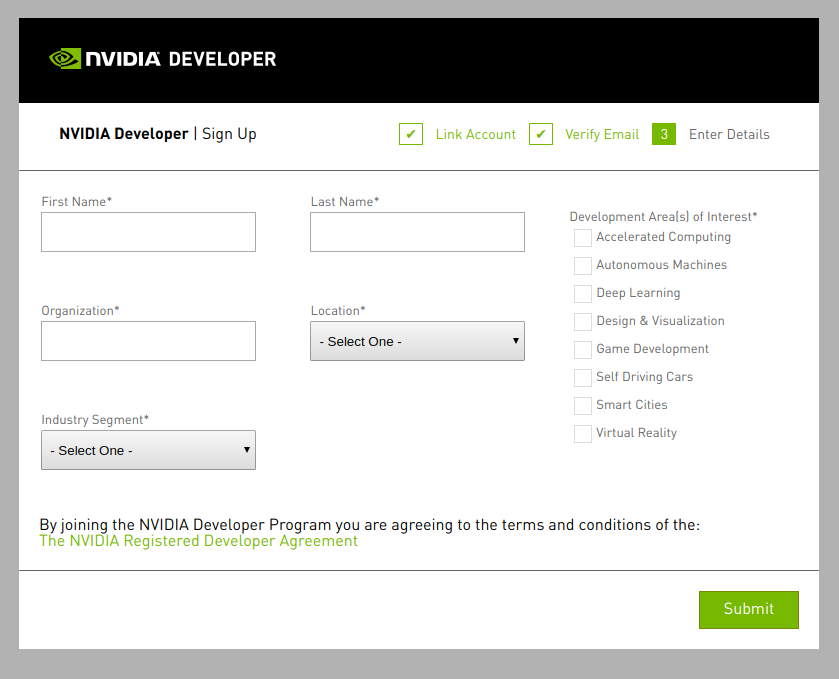Focus the Organization input field
The image size is (839, 679).
tap(148, 341)
